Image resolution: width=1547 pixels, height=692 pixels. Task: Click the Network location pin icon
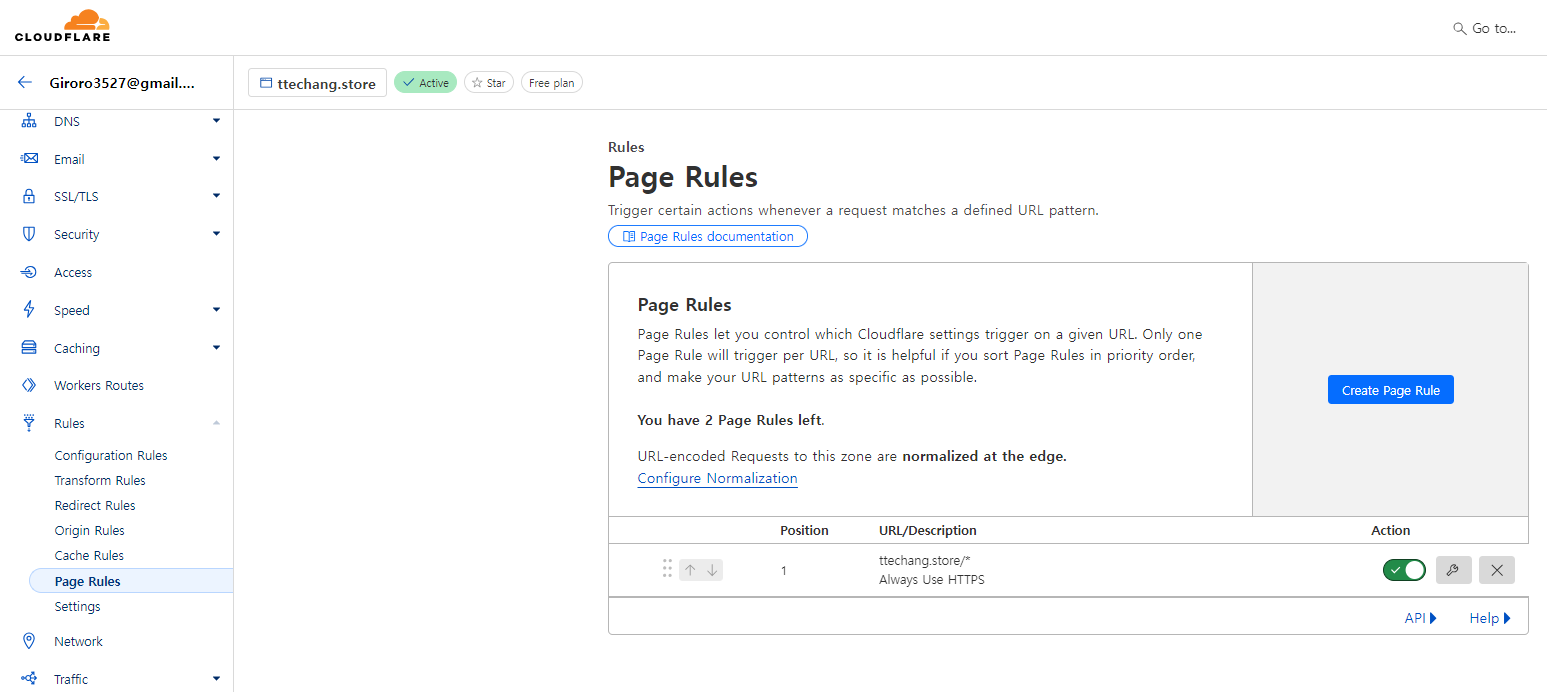click(29, 641)
